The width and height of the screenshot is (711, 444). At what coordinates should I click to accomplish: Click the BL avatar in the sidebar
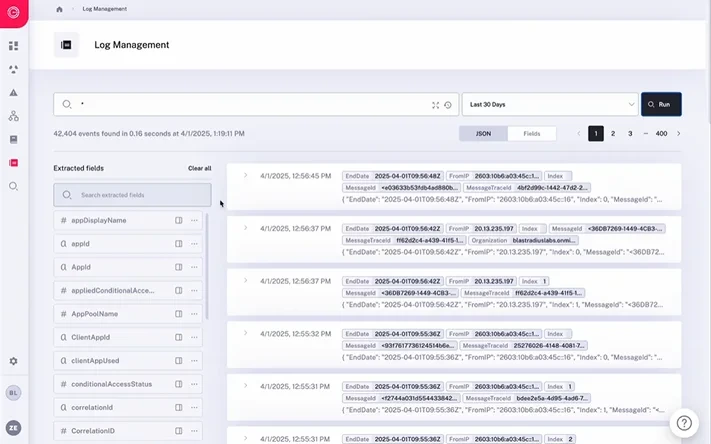pyautogui.click(x=14, y=393)
